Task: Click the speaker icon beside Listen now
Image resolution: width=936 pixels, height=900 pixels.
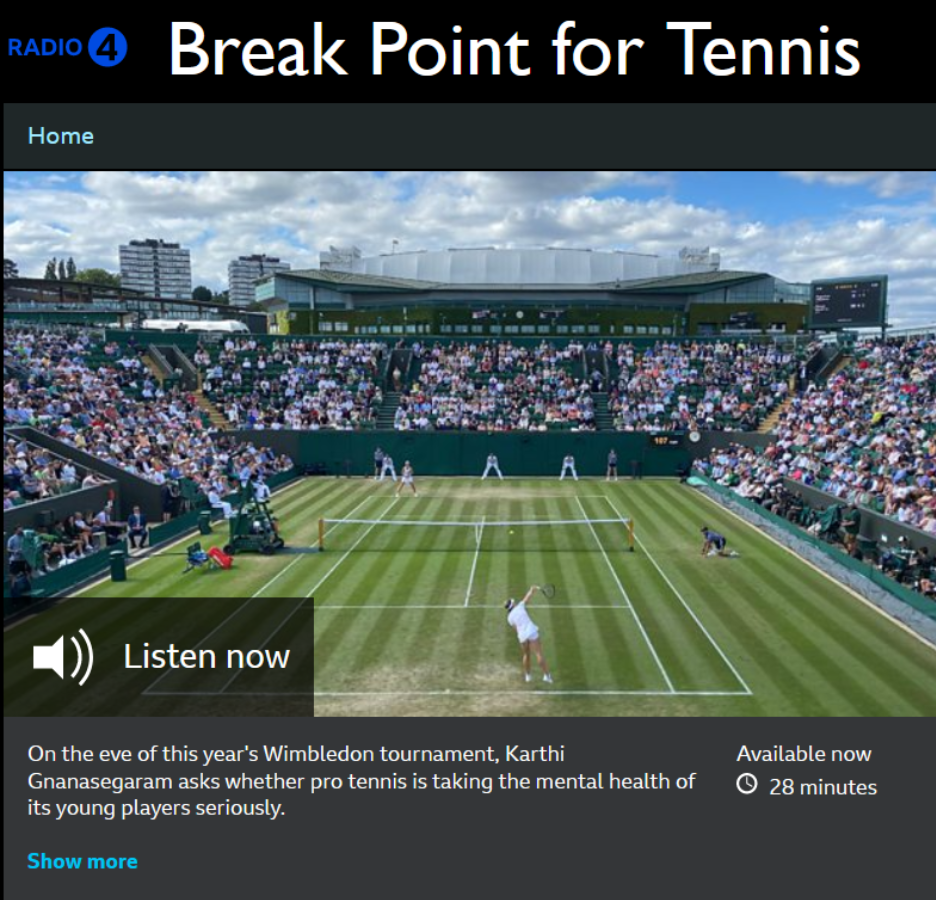Action: coord(63,656)
